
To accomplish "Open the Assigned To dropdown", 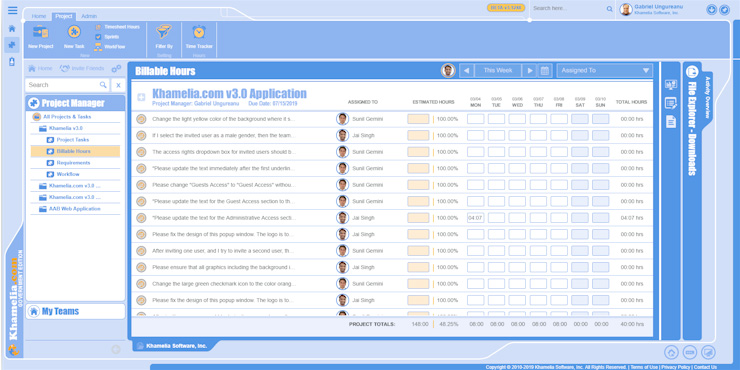I will (x=605, y=71).
